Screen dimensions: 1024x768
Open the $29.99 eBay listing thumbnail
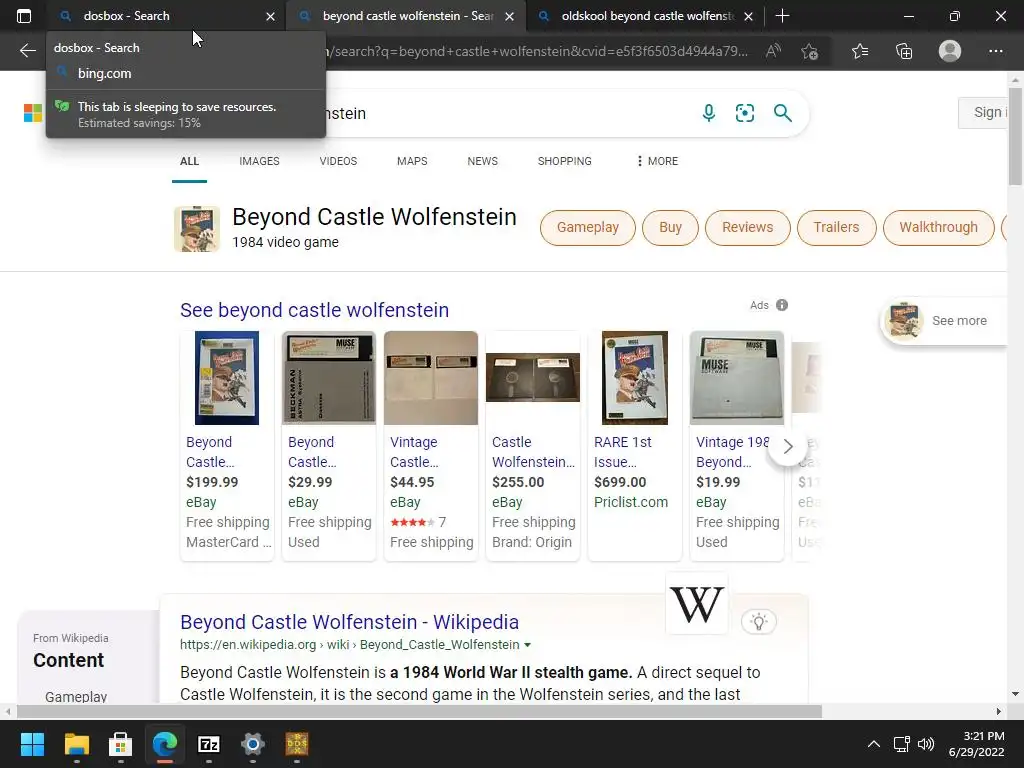click(328, 377)
